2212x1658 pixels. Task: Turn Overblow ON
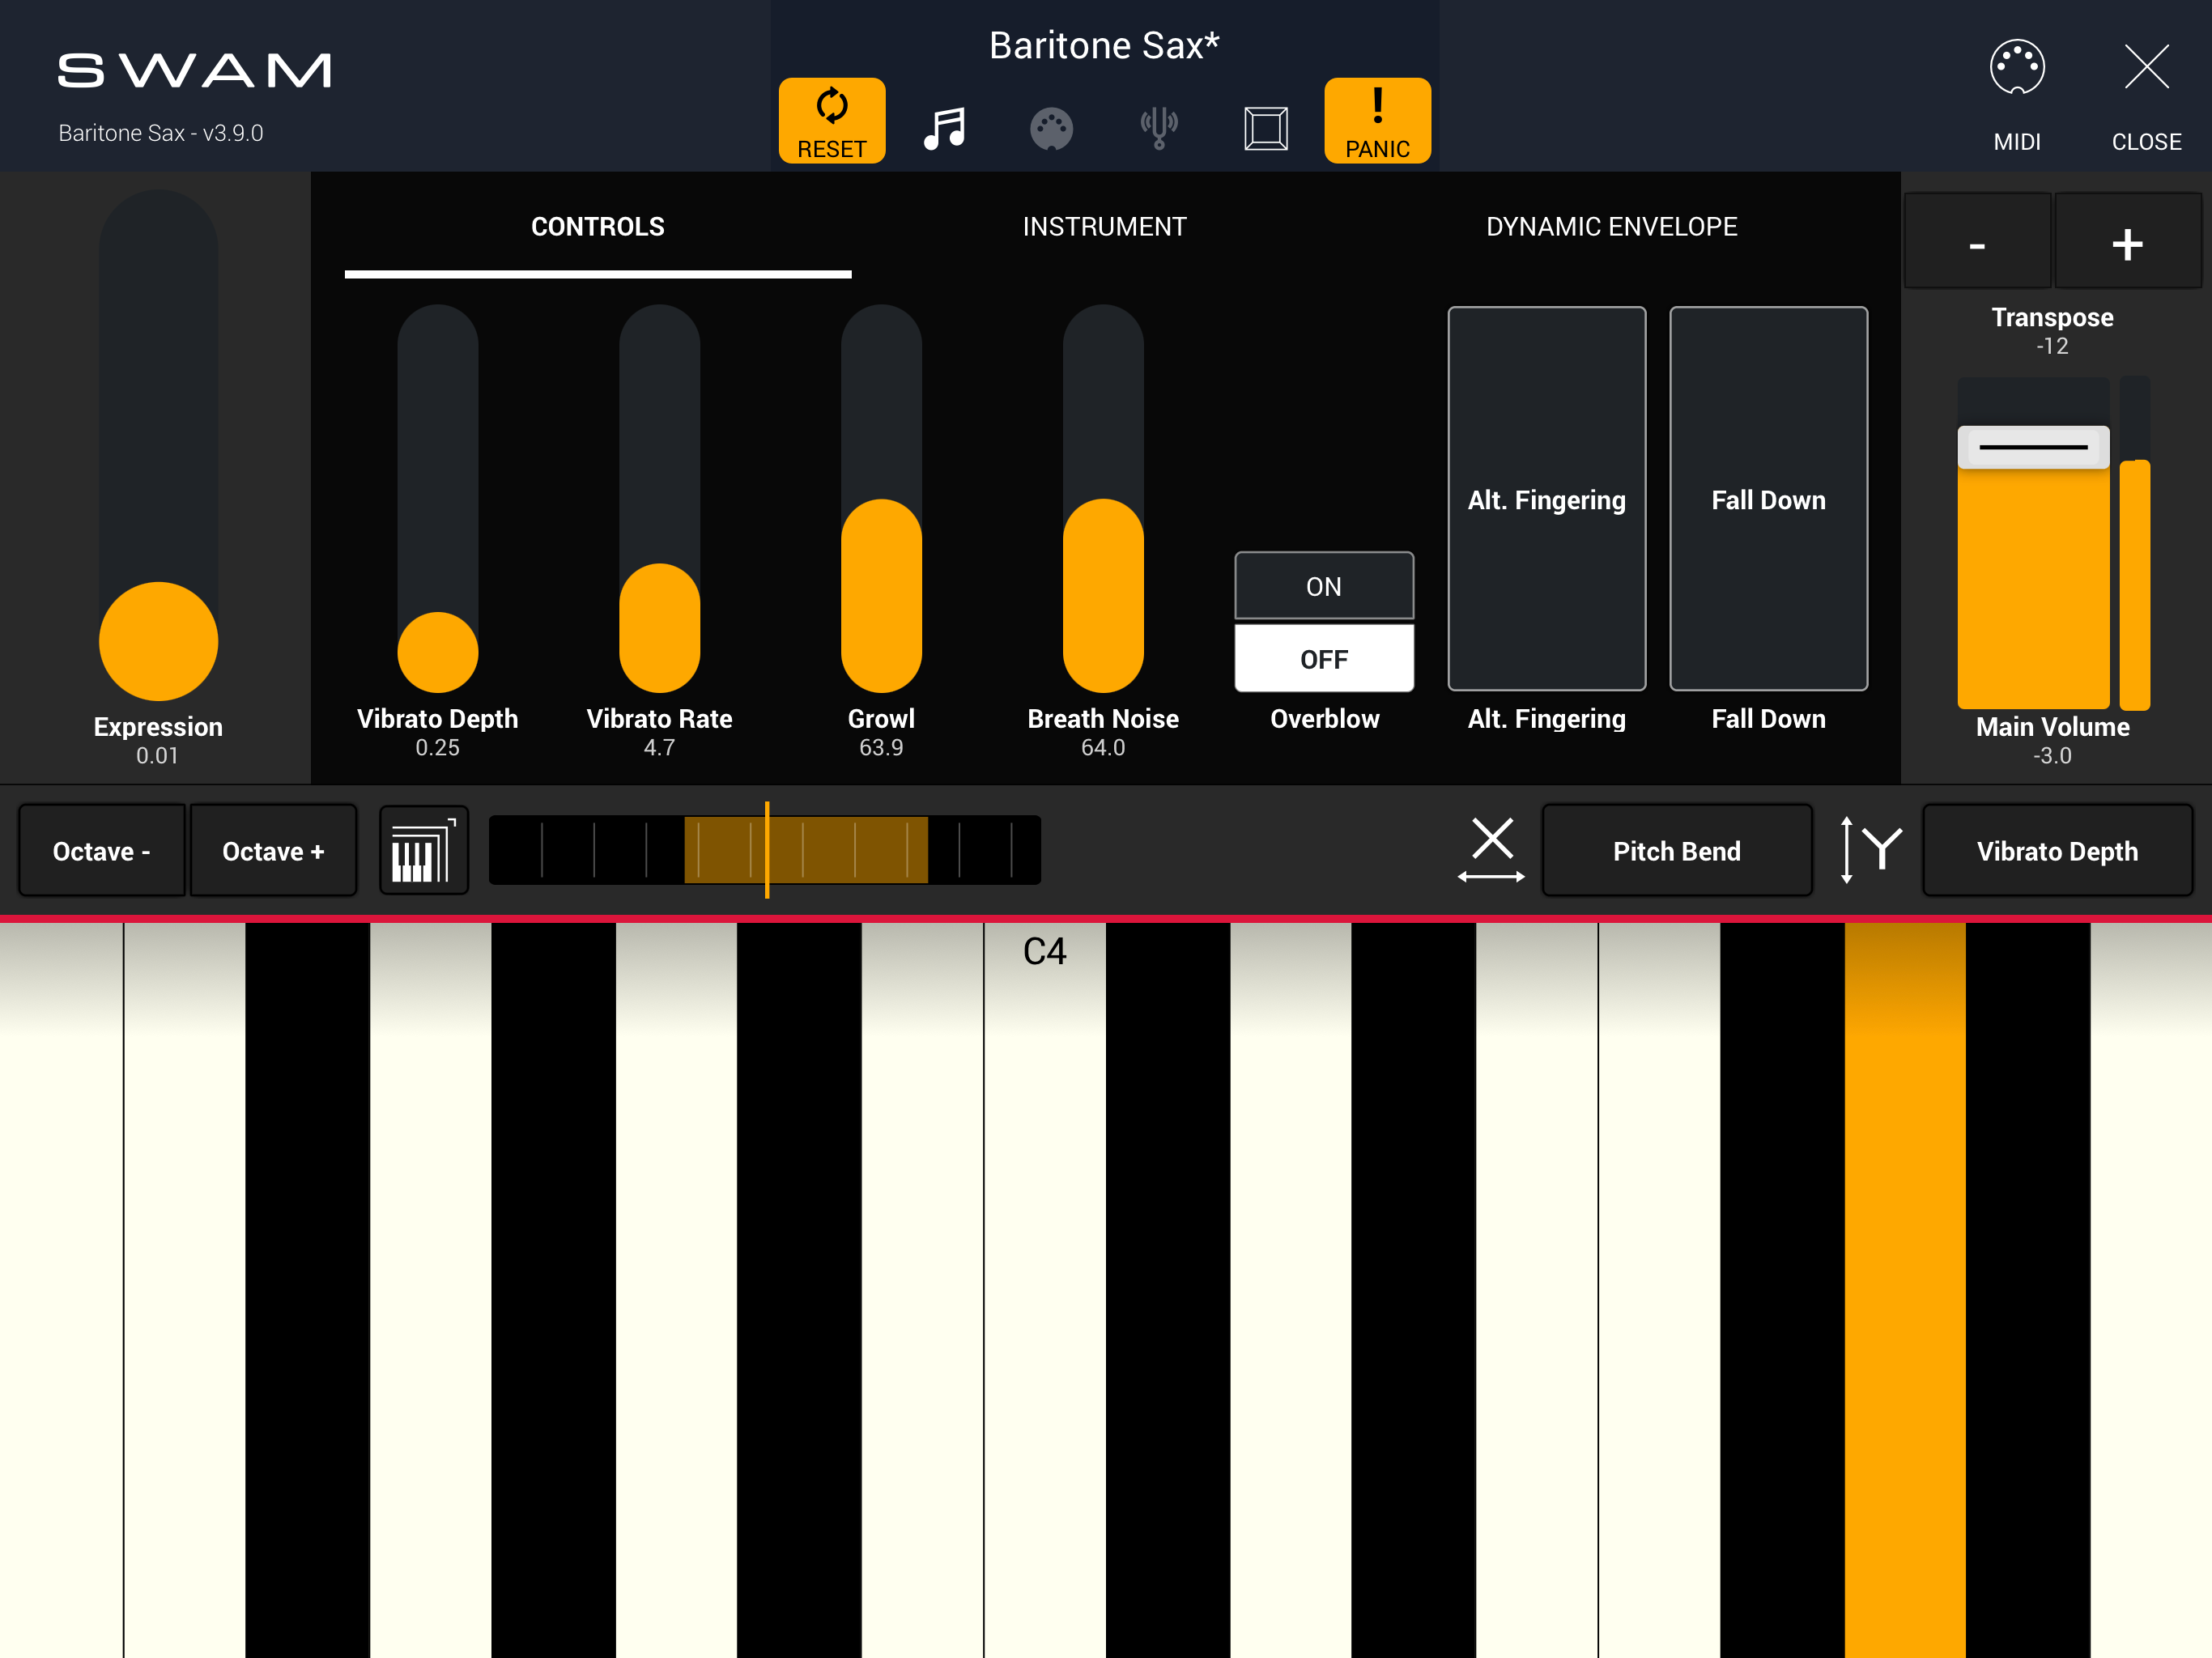1324,586
